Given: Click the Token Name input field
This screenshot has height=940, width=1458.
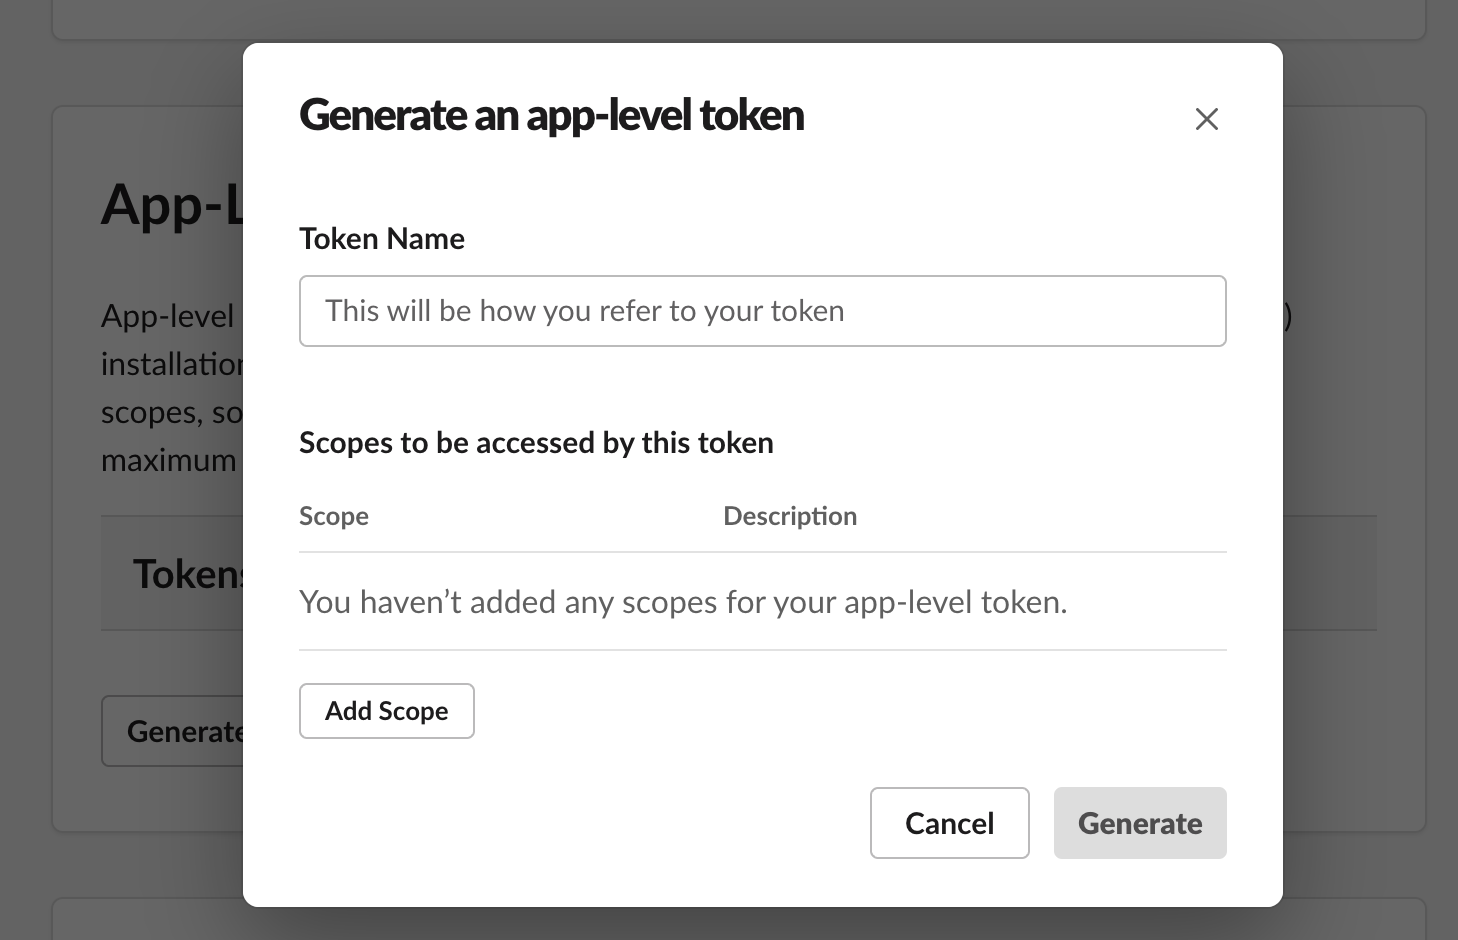Looking at the screenshot, I should point(762,310).
